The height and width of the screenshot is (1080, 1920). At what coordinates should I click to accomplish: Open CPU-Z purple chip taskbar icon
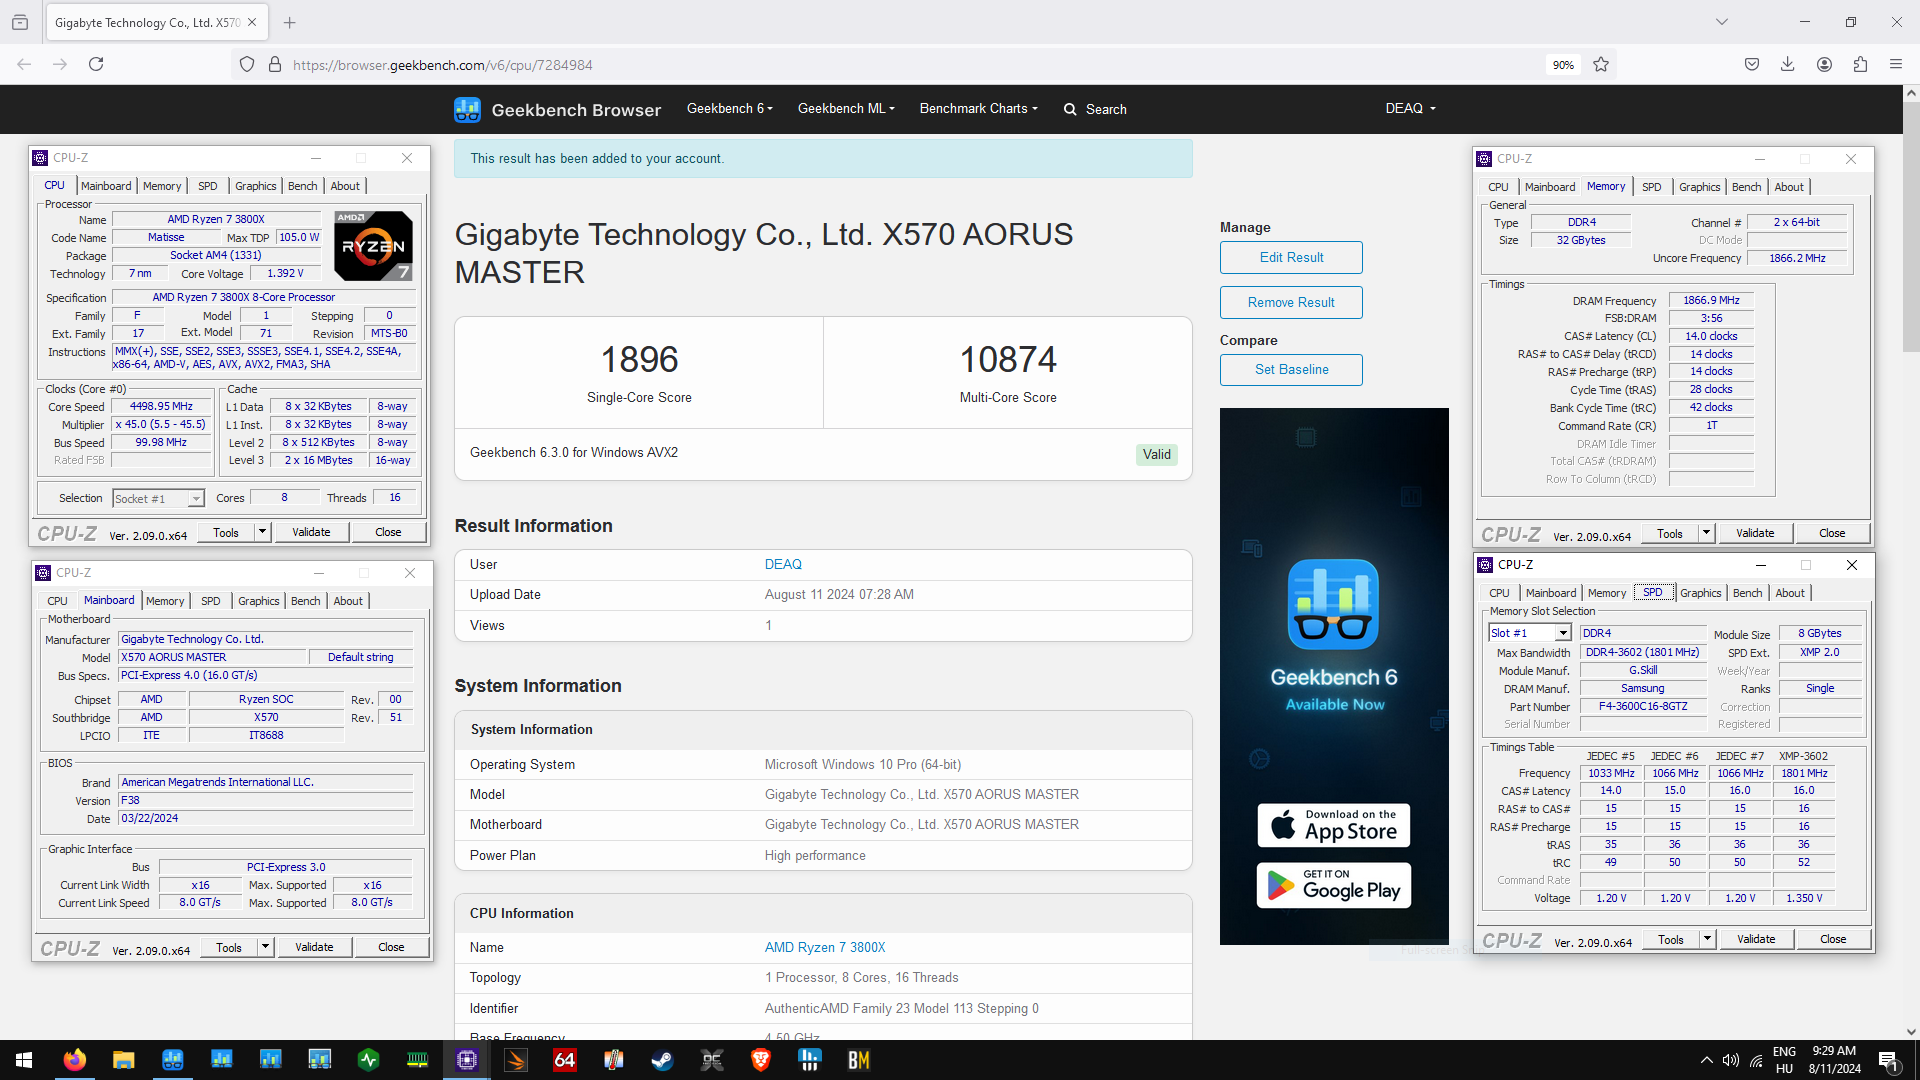(467, 1060)
